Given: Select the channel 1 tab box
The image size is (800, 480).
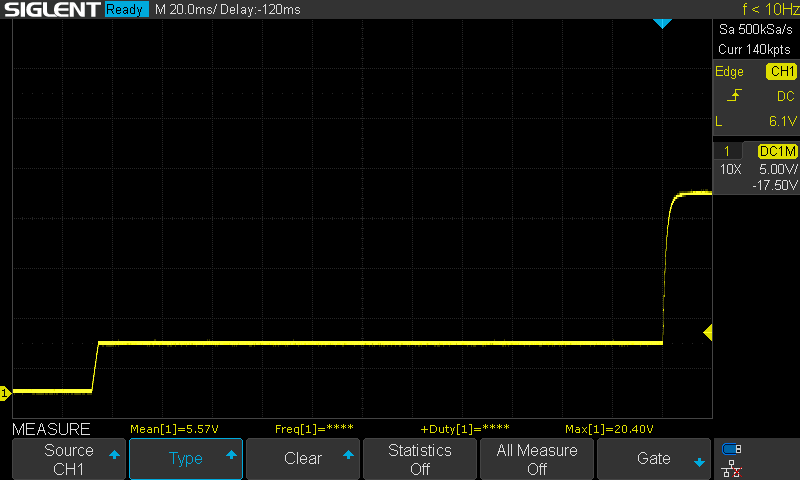Looking at the screenshot, I should point(727,150).
